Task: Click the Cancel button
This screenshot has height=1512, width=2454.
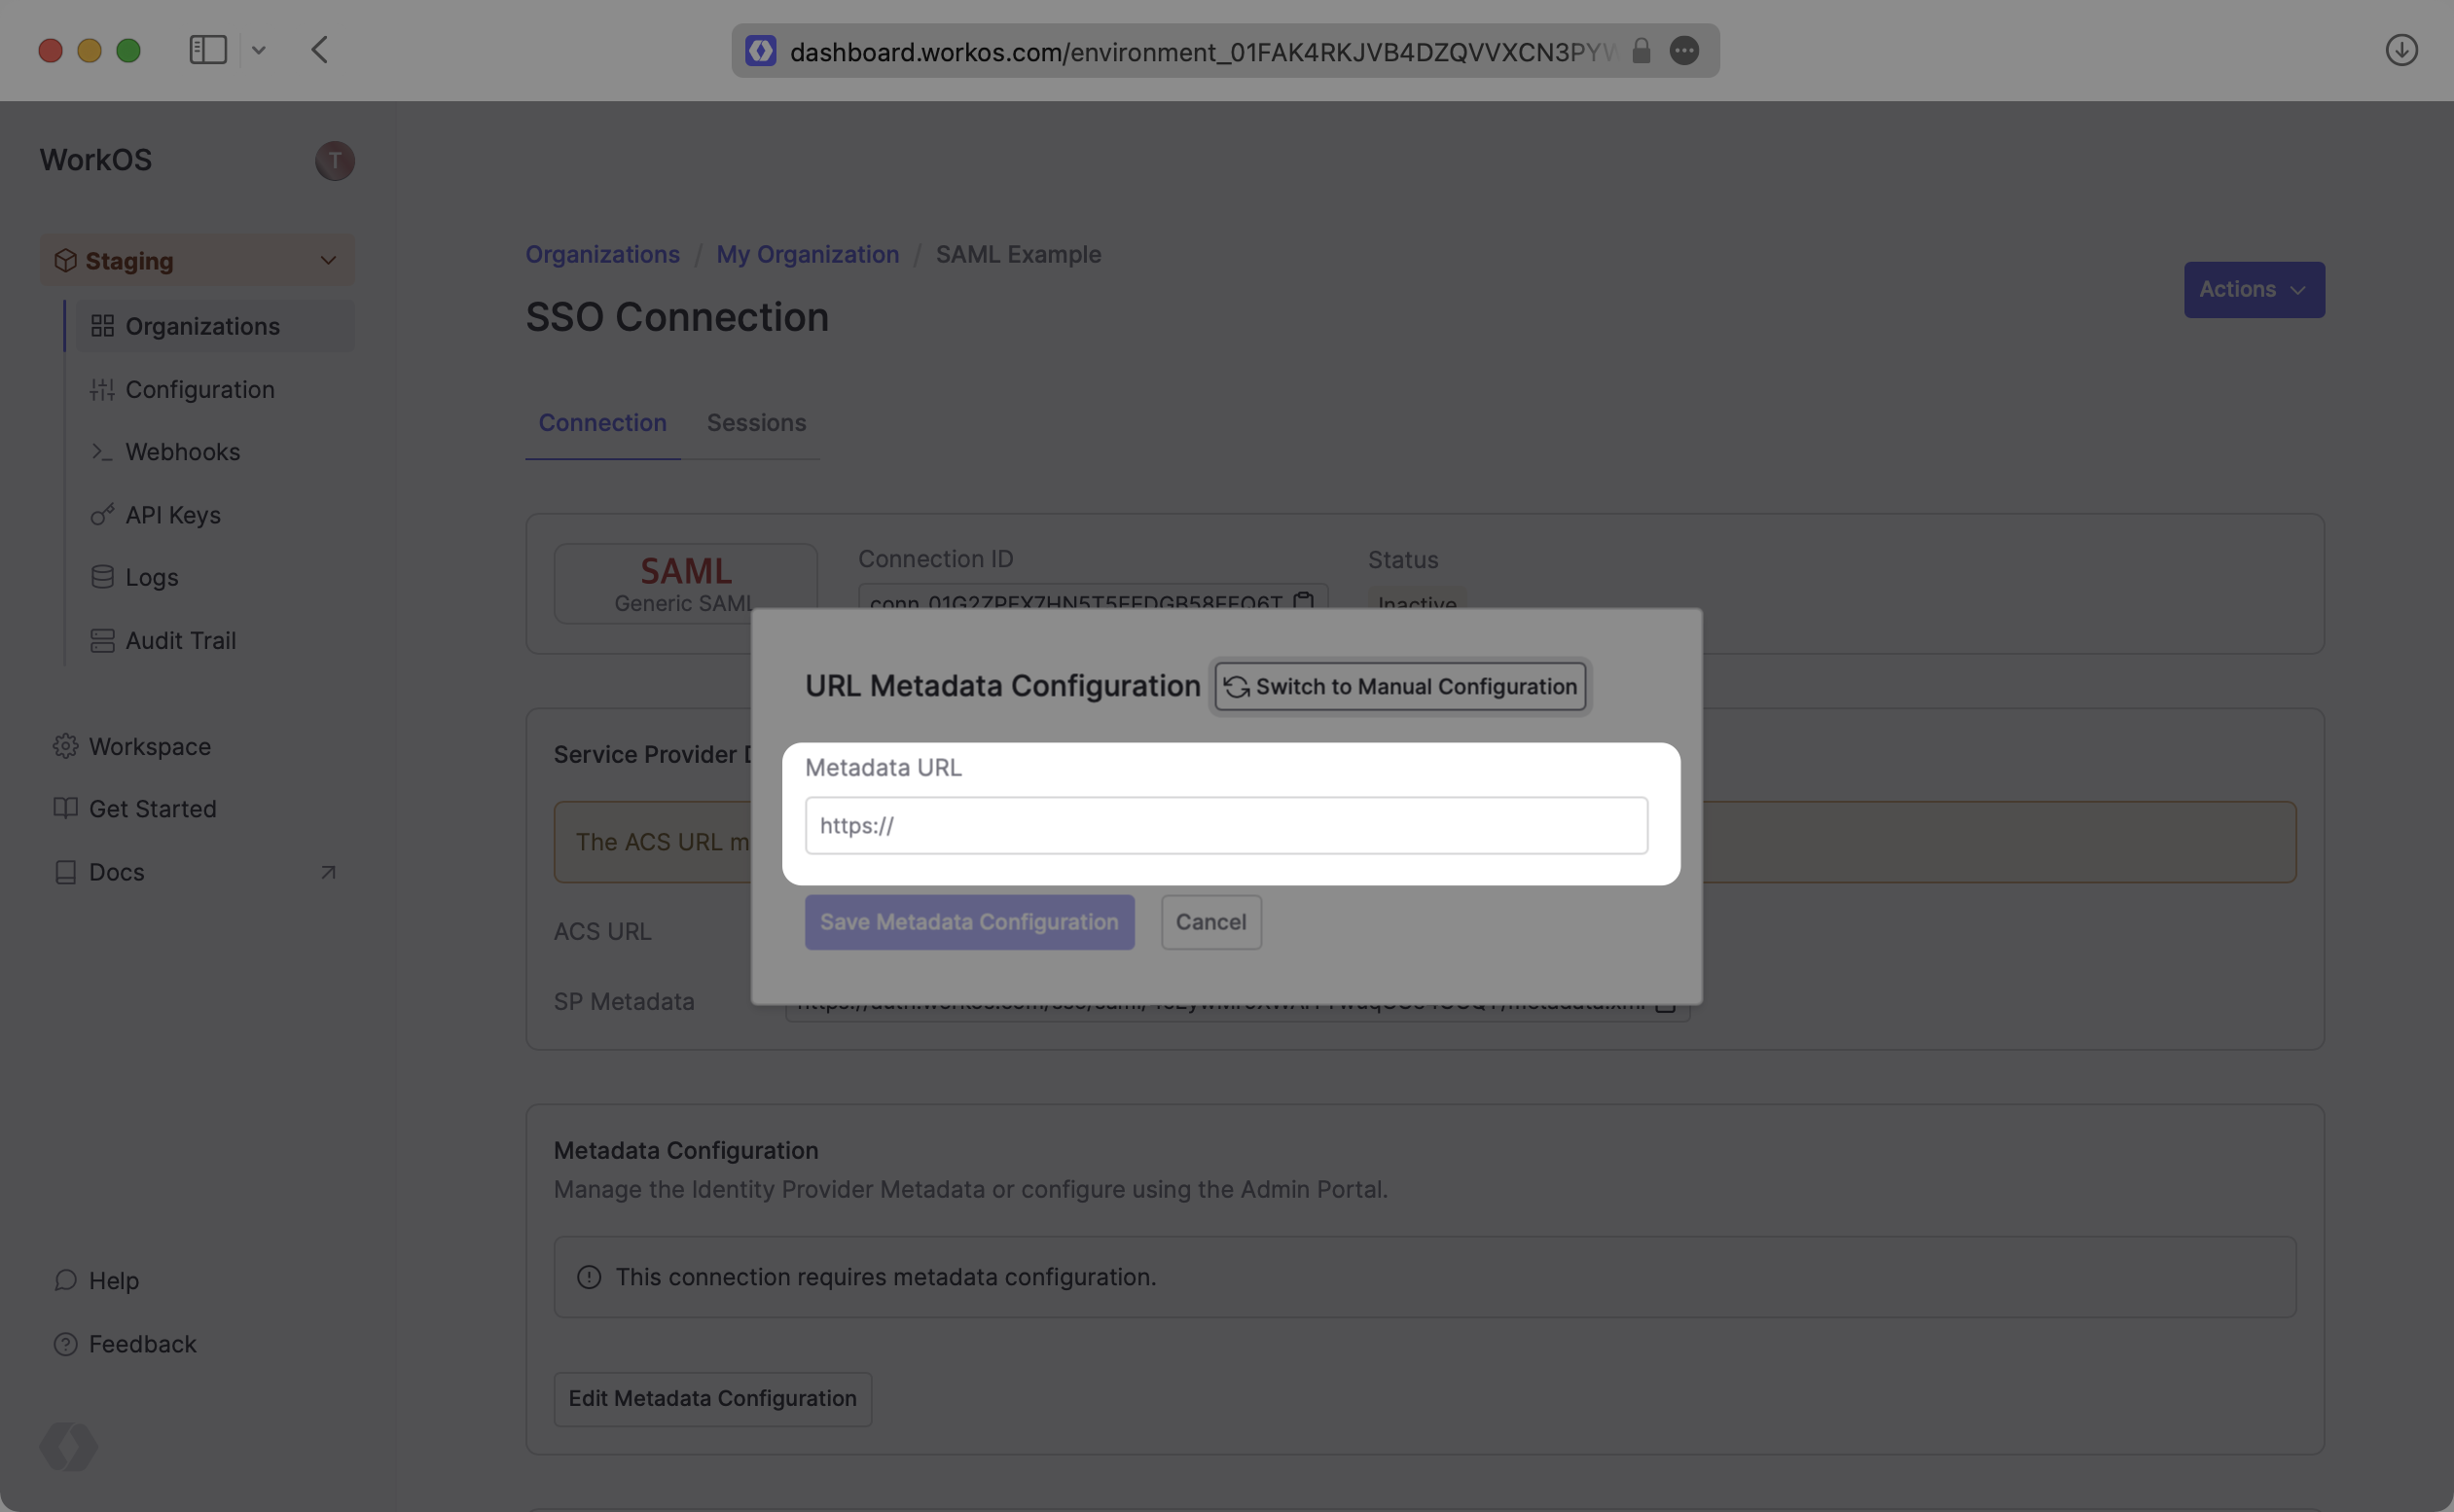Action: [x=1211, y=919]
